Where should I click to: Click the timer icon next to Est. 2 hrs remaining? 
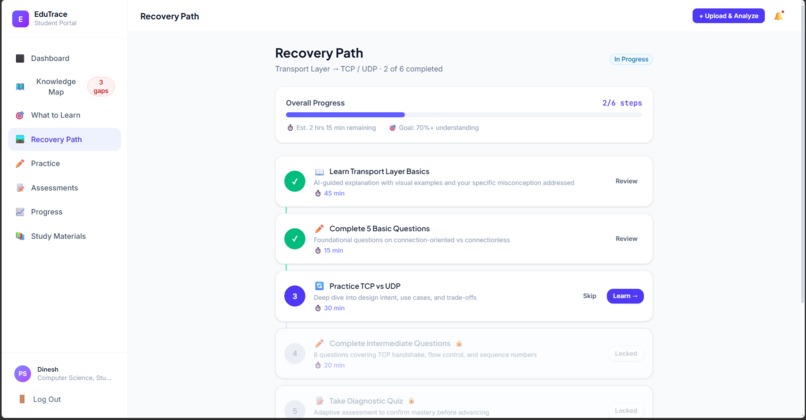[x=290, y=127]
